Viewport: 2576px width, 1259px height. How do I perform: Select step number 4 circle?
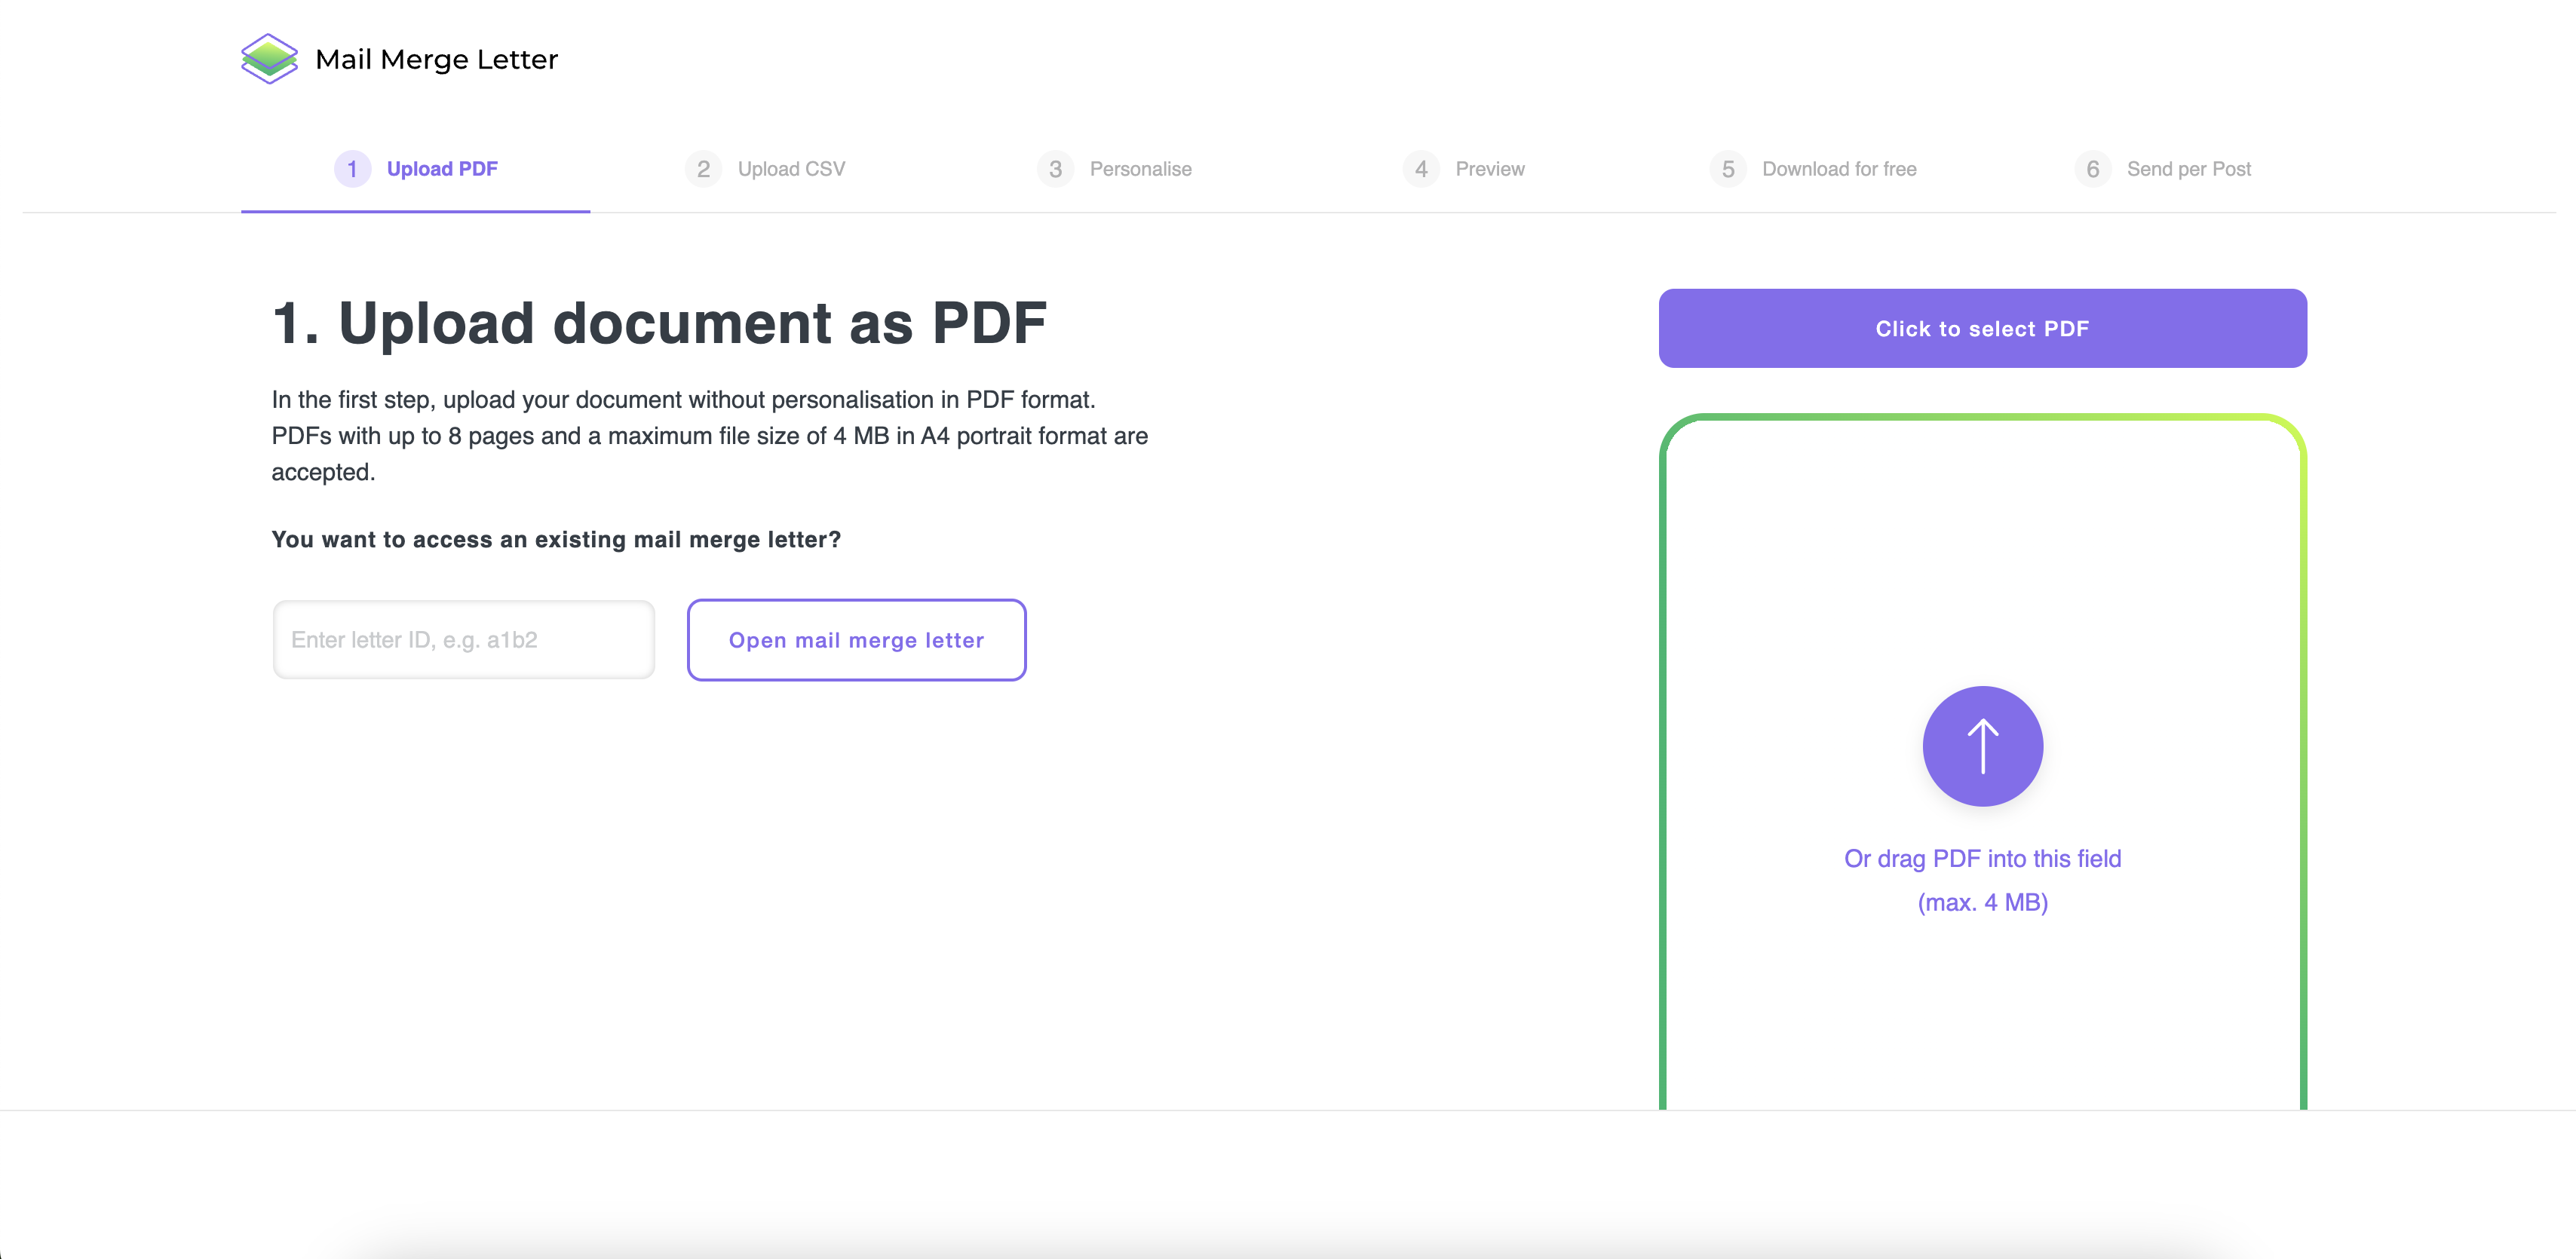click(1421, 169)
